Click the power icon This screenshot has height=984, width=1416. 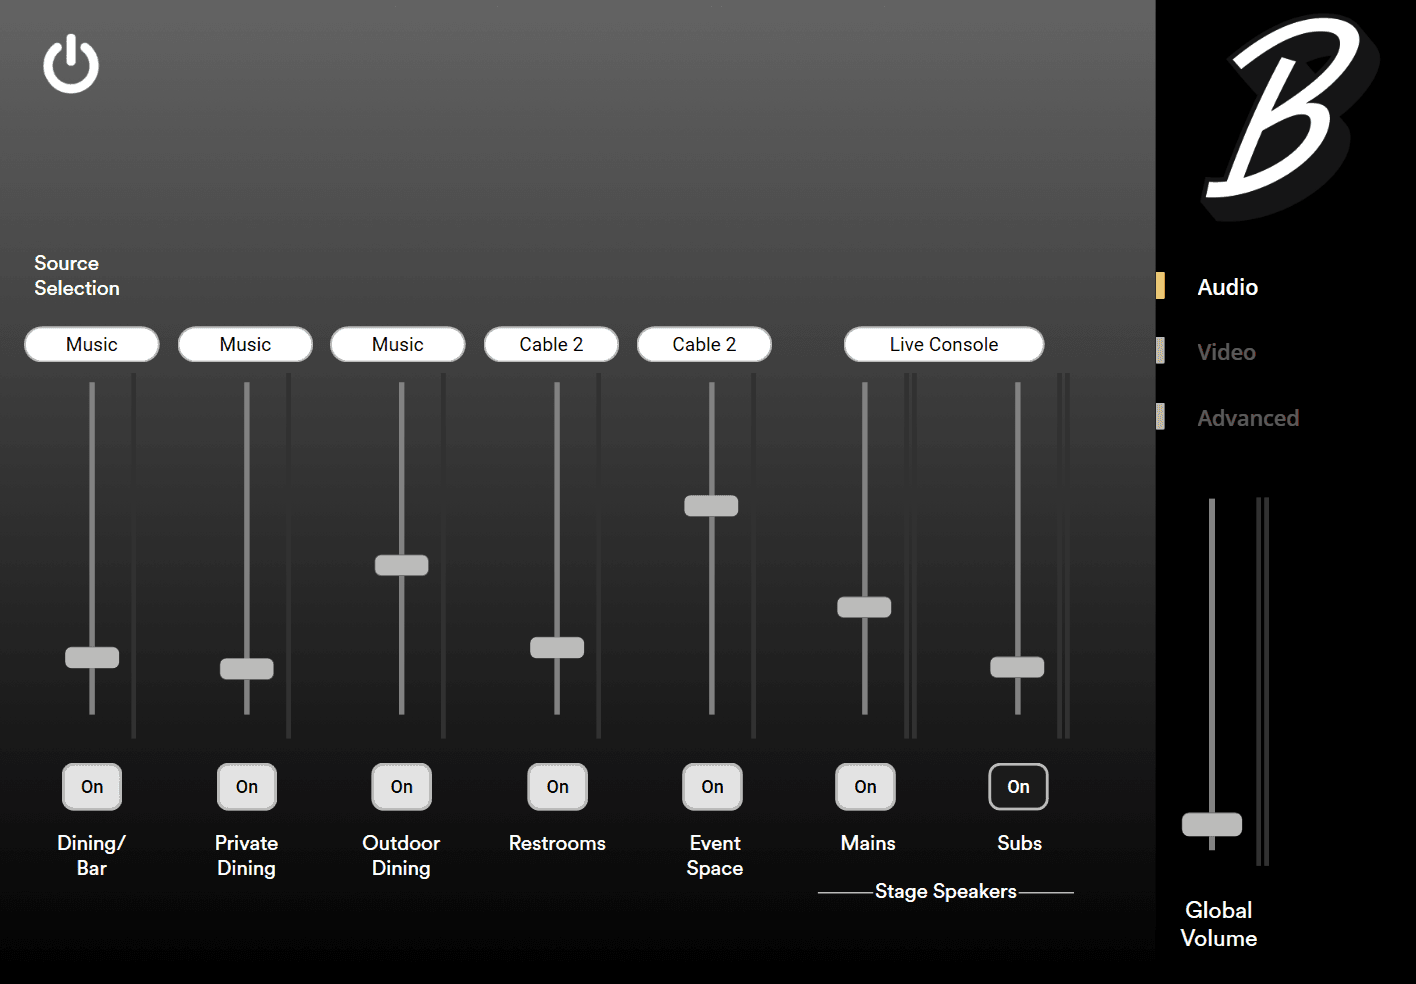click(71, 64)
